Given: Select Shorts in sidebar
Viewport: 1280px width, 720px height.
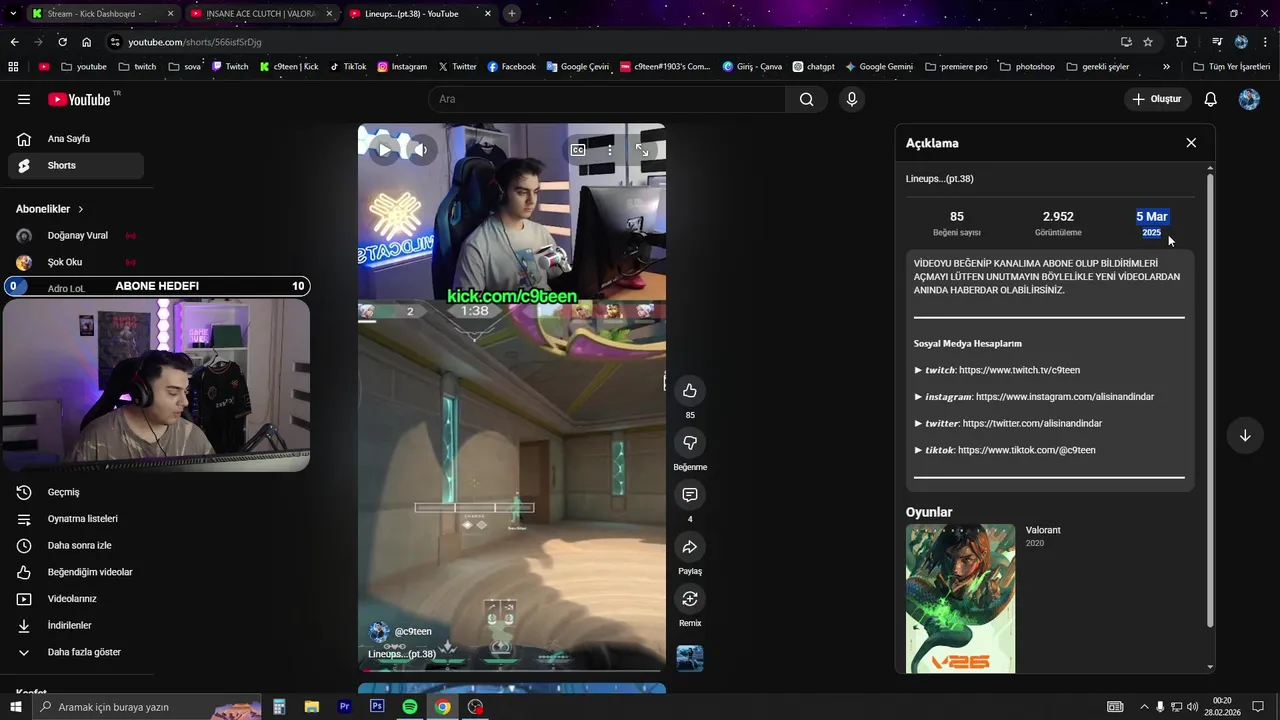Looking at the screenshot, I should pos(75,165).
